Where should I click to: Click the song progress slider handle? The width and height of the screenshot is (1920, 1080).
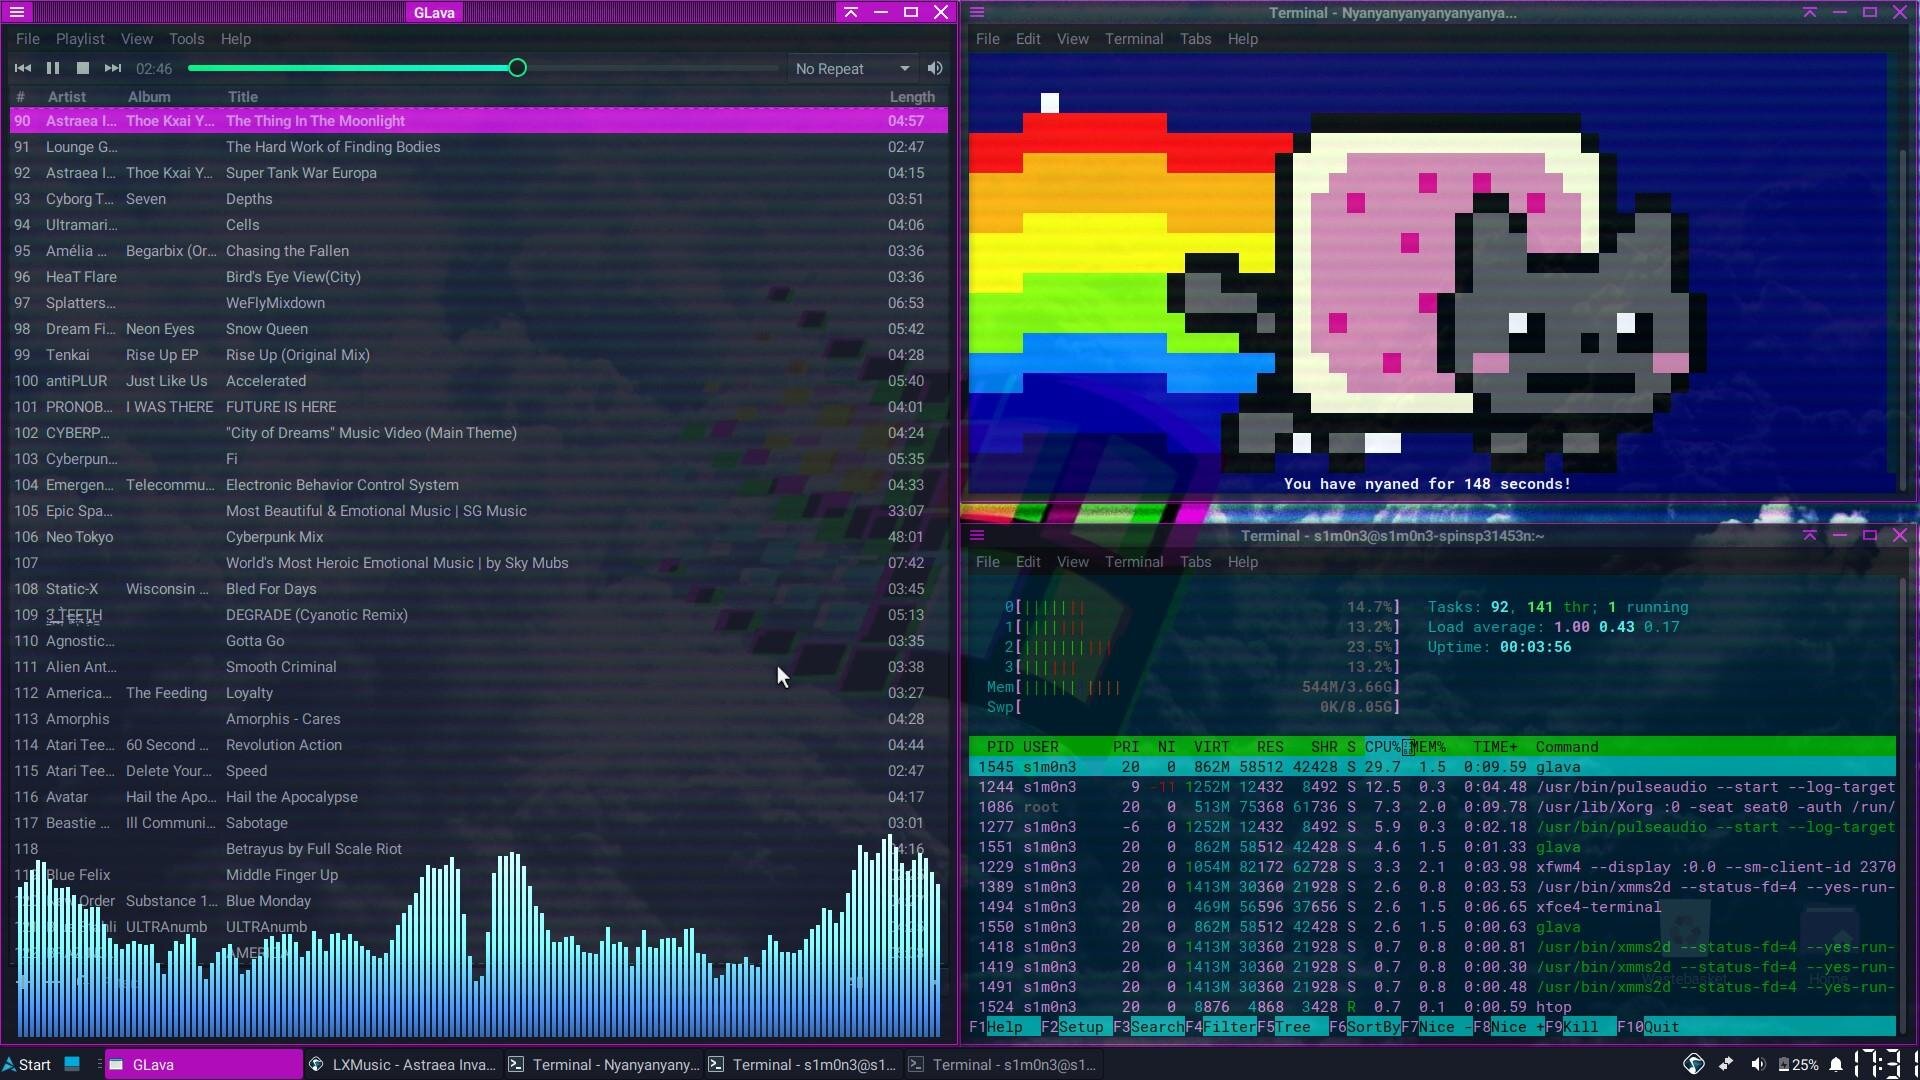[517, 68]
